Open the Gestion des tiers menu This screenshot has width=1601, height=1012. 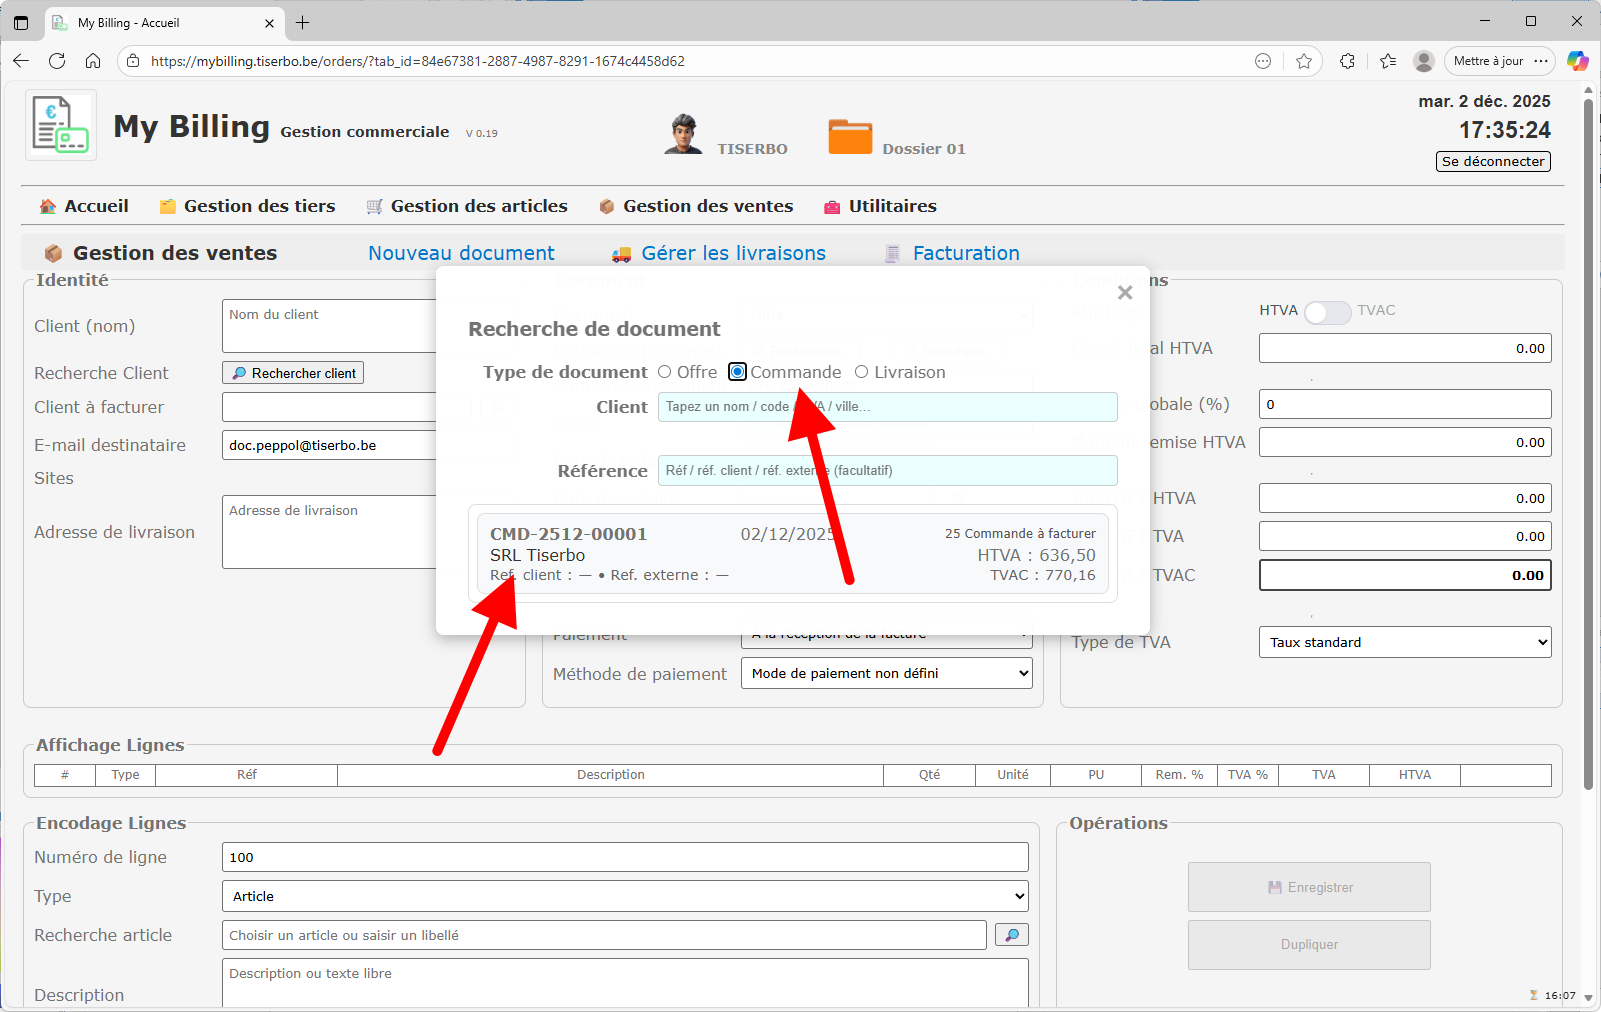click(x=259, y=206)
